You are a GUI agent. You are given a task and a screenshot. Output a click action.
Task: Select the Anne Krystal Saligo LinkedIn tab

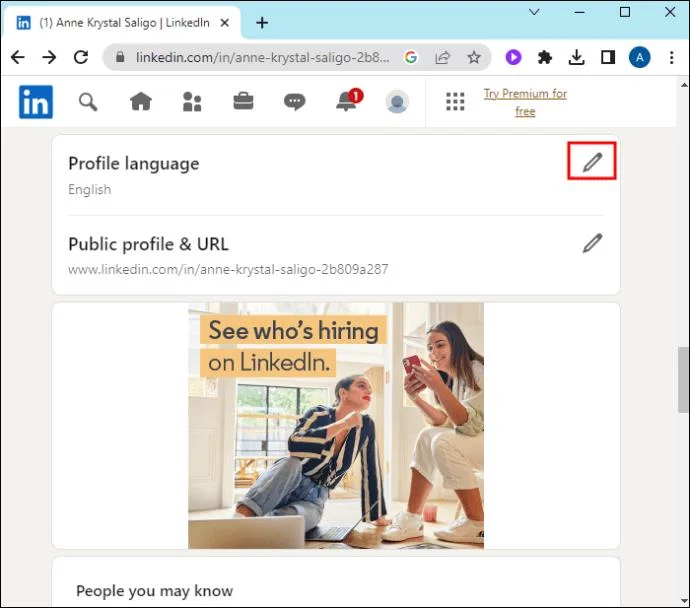122,23
